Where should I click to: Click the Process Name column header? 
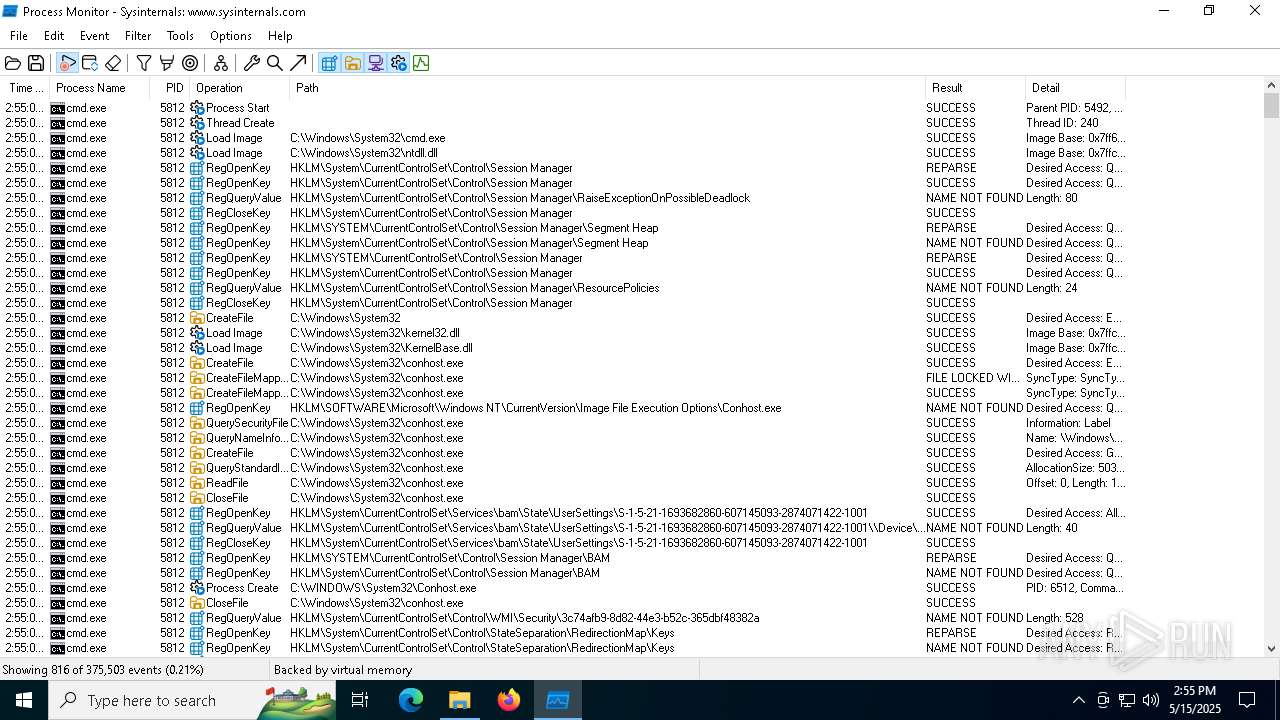pos(100,88)
